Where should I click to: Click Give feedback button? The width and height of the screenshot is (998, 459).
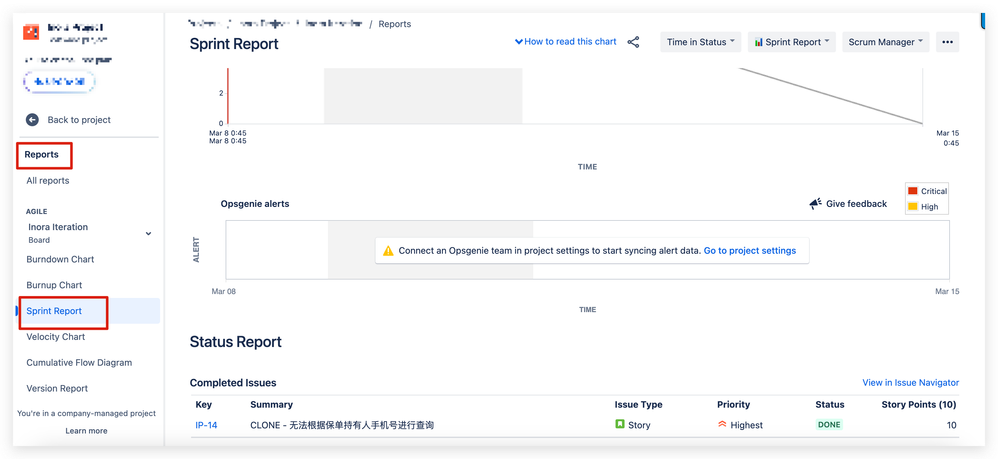coord(848,204)
